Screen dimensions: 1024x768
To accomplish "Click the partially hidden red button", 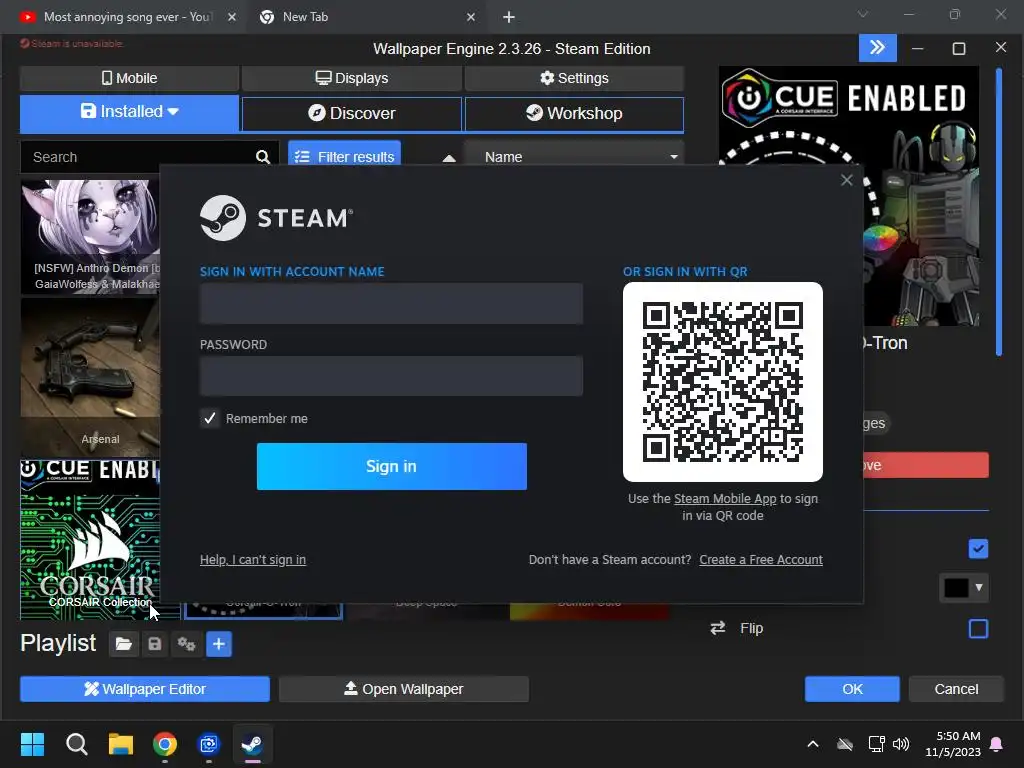I will tap(926, 465).
